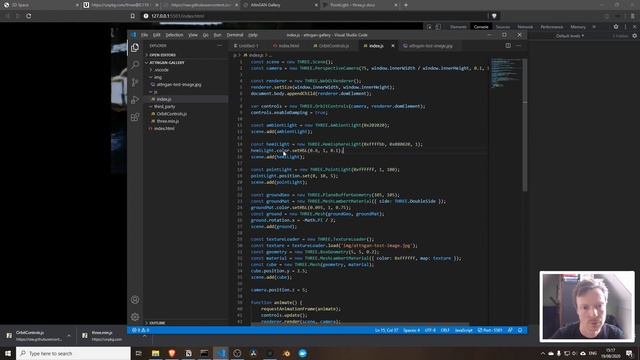Activate DevTools inspect element picker
This screenshot has height=360, width=640.
[x=429, y=27]
